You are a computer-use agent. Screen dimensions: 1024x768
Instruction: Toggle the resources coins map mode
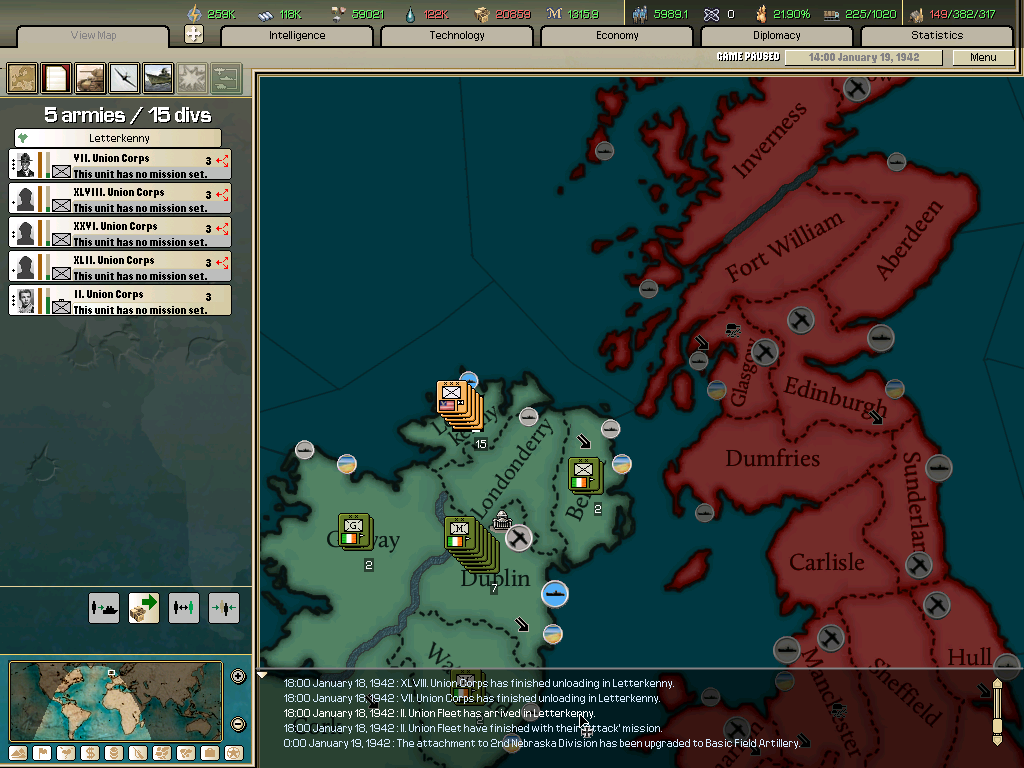[114, 755]
